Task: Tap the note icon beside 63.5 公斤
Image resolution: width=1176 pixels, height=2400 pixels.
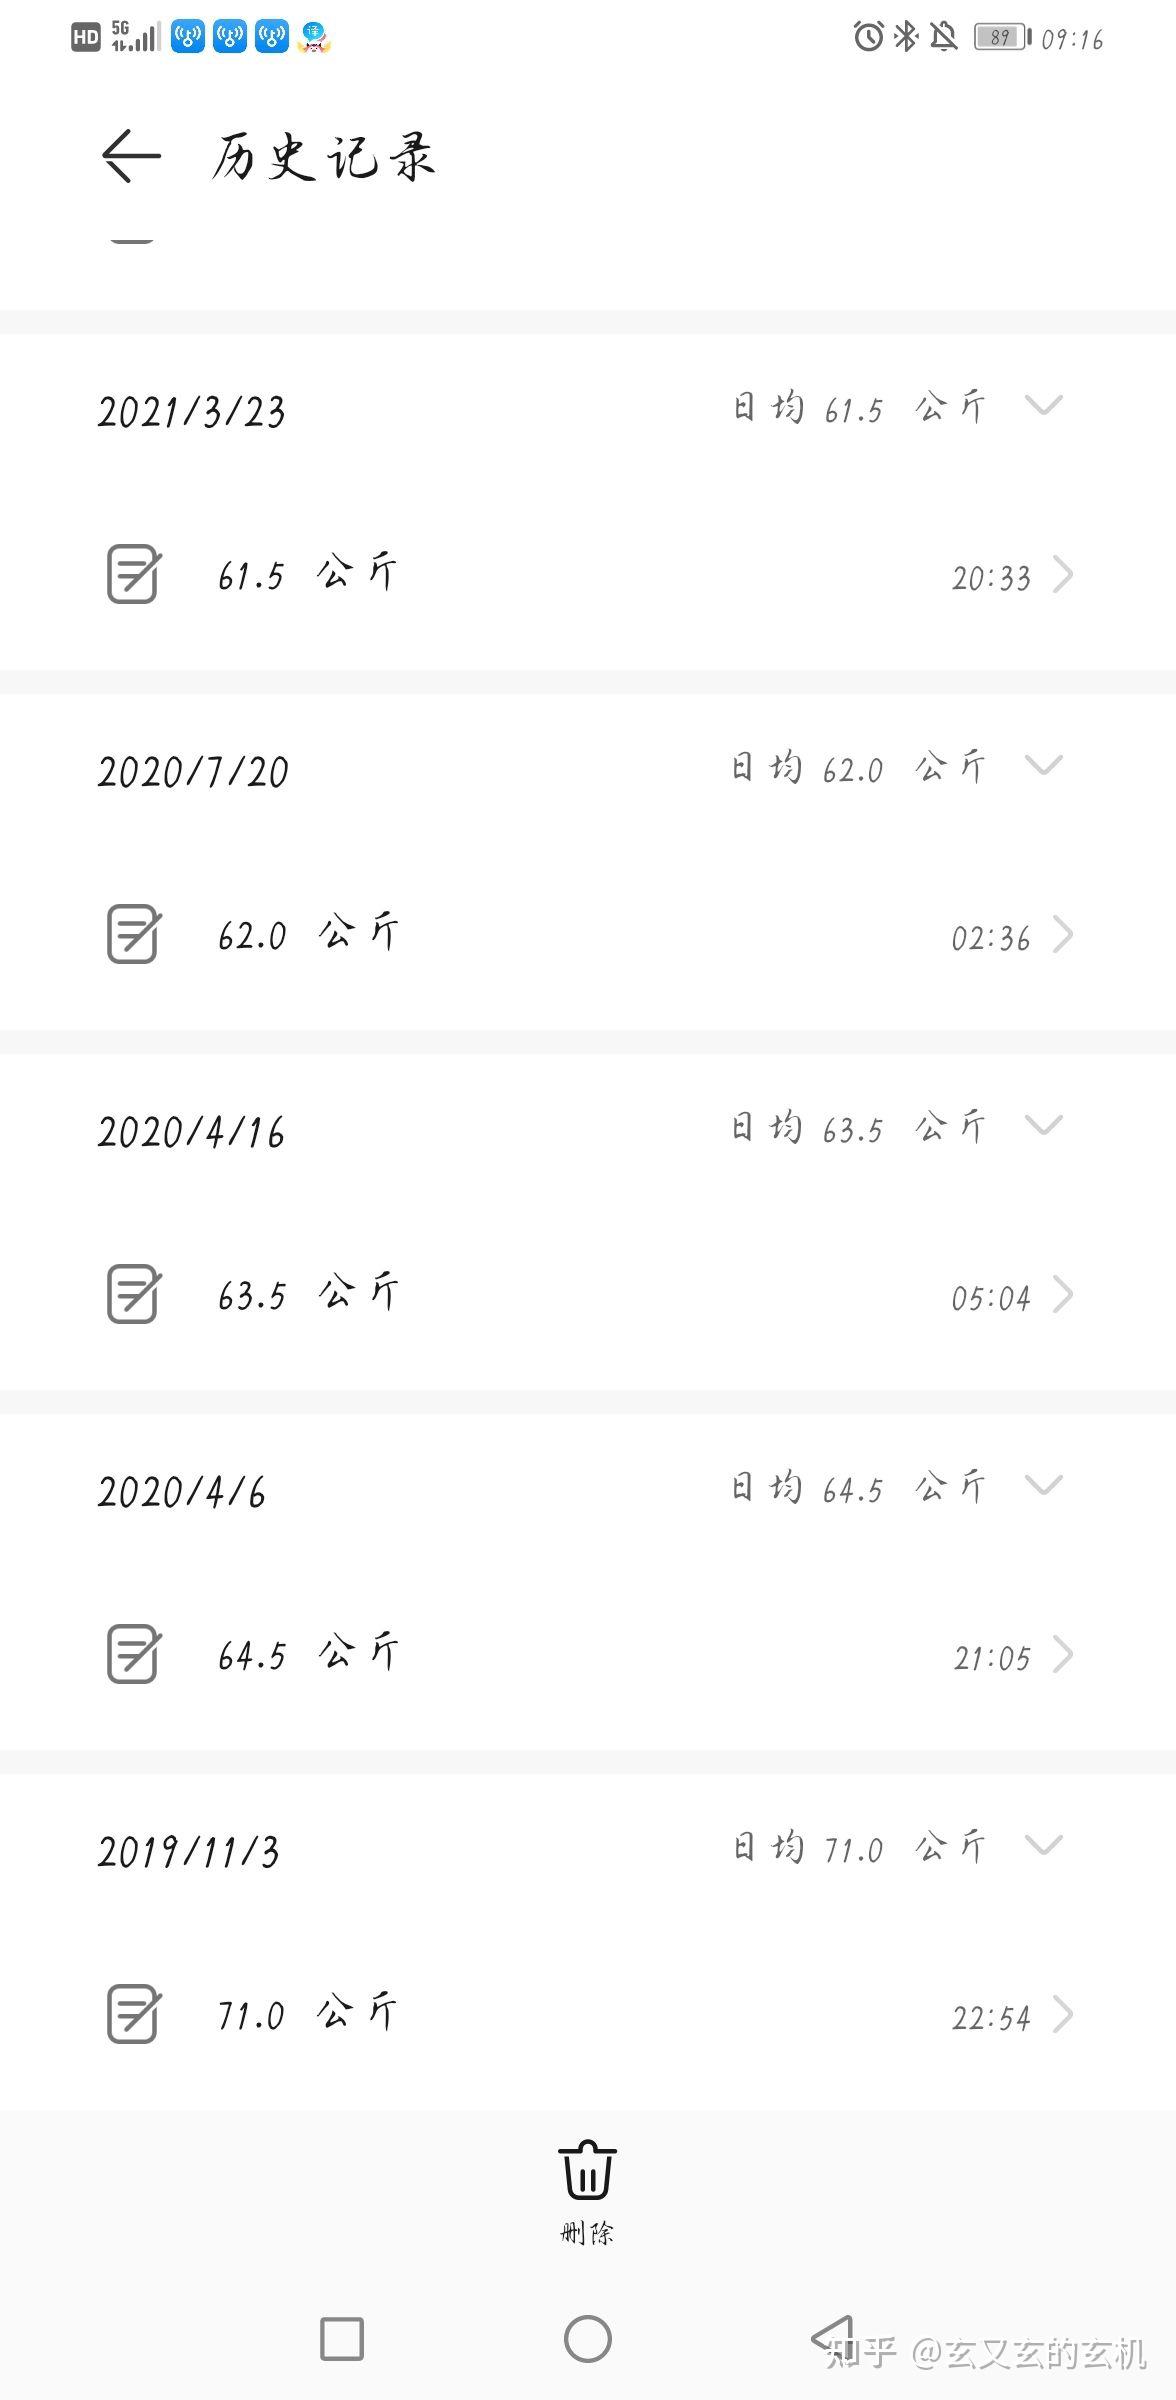Action: pyautogui.click(x=133, y=1295)
